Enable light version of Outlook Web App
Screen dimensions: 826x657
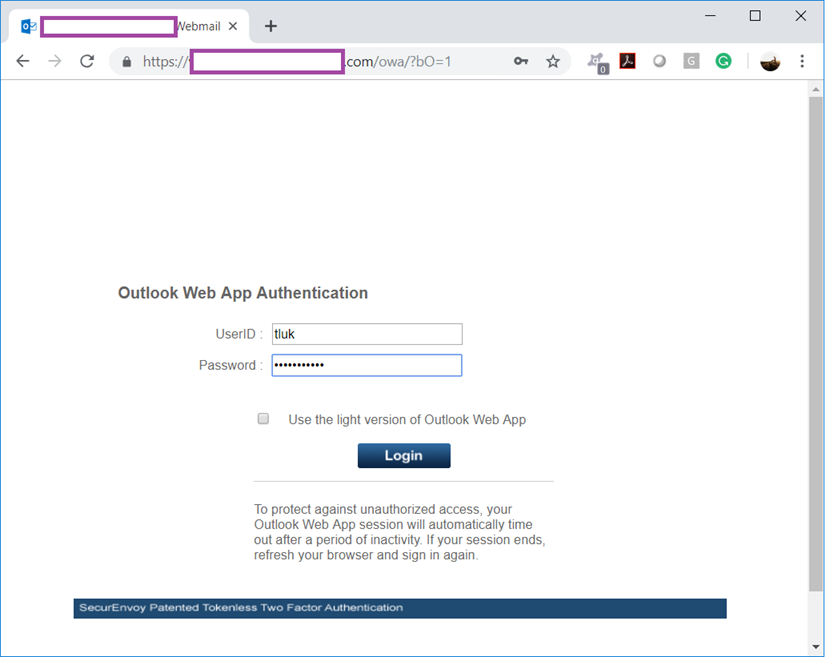point(263,418)
